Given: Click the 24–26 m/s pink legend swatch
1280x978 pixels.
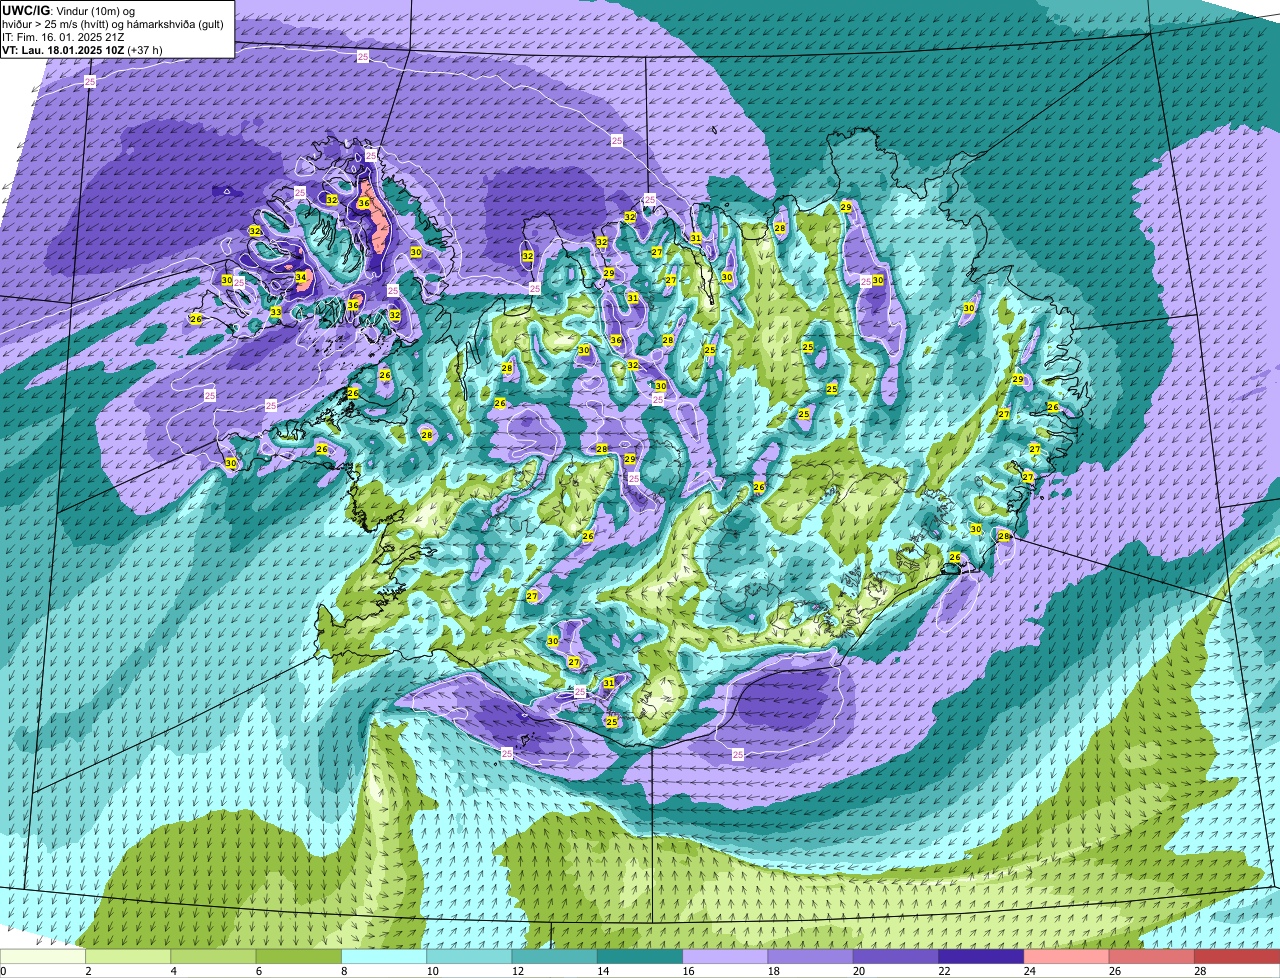Looking at the screenshot, I should click(1067, 956).
